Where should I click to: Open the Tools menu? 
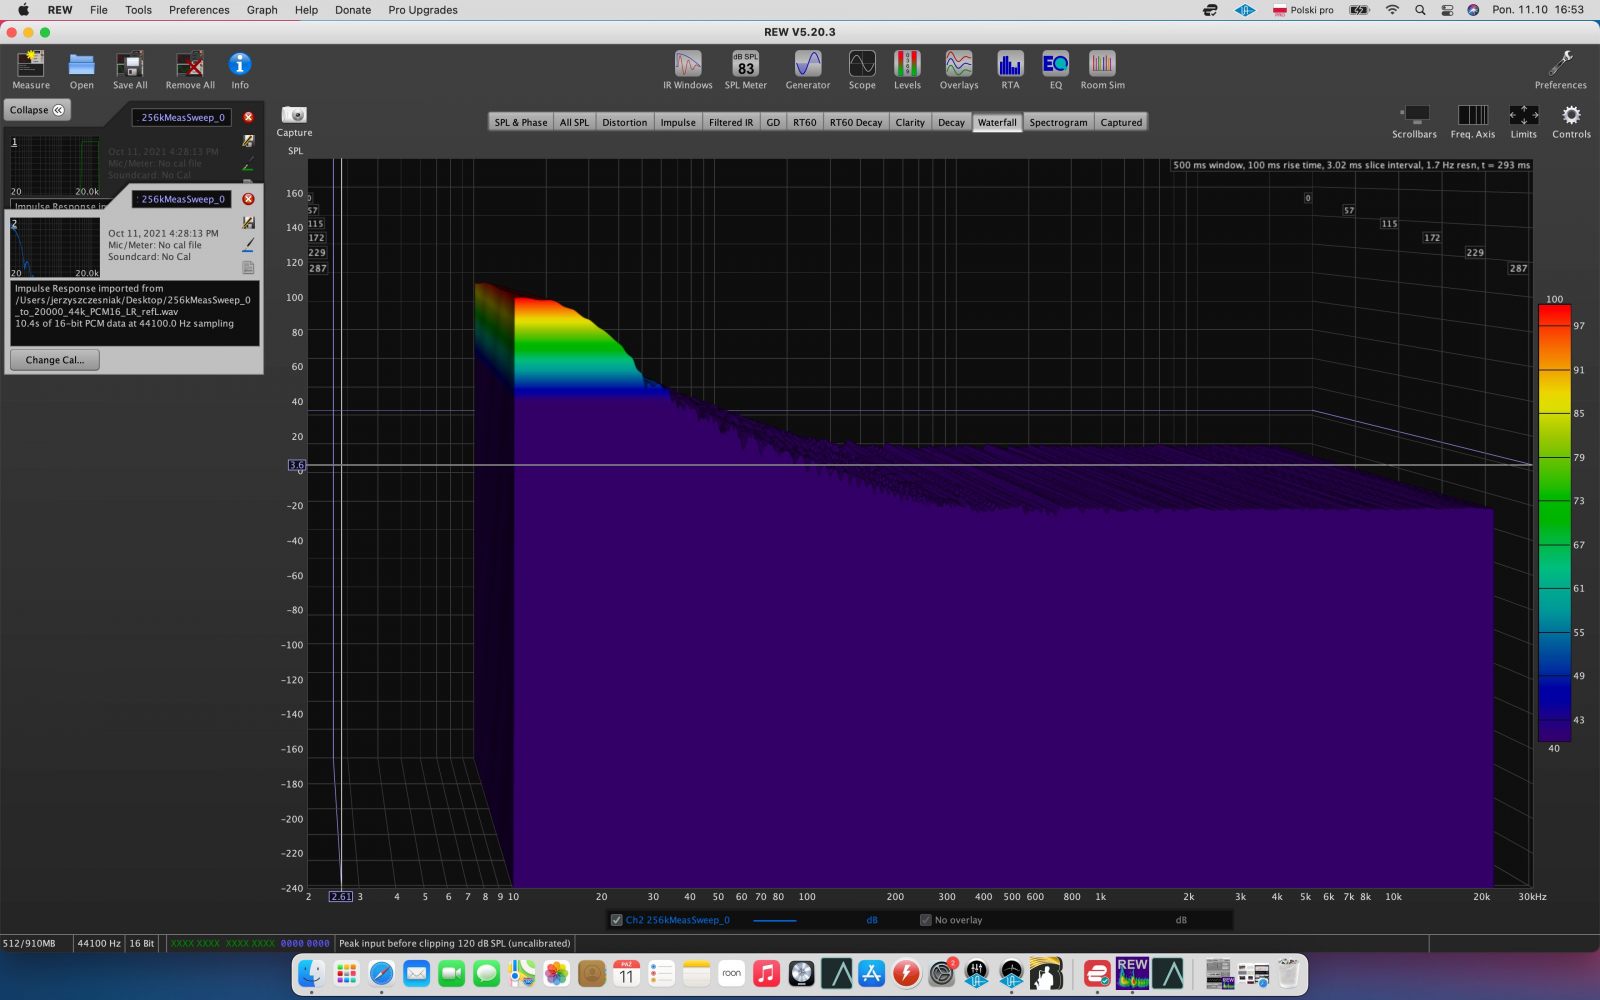tap(138, 10)
